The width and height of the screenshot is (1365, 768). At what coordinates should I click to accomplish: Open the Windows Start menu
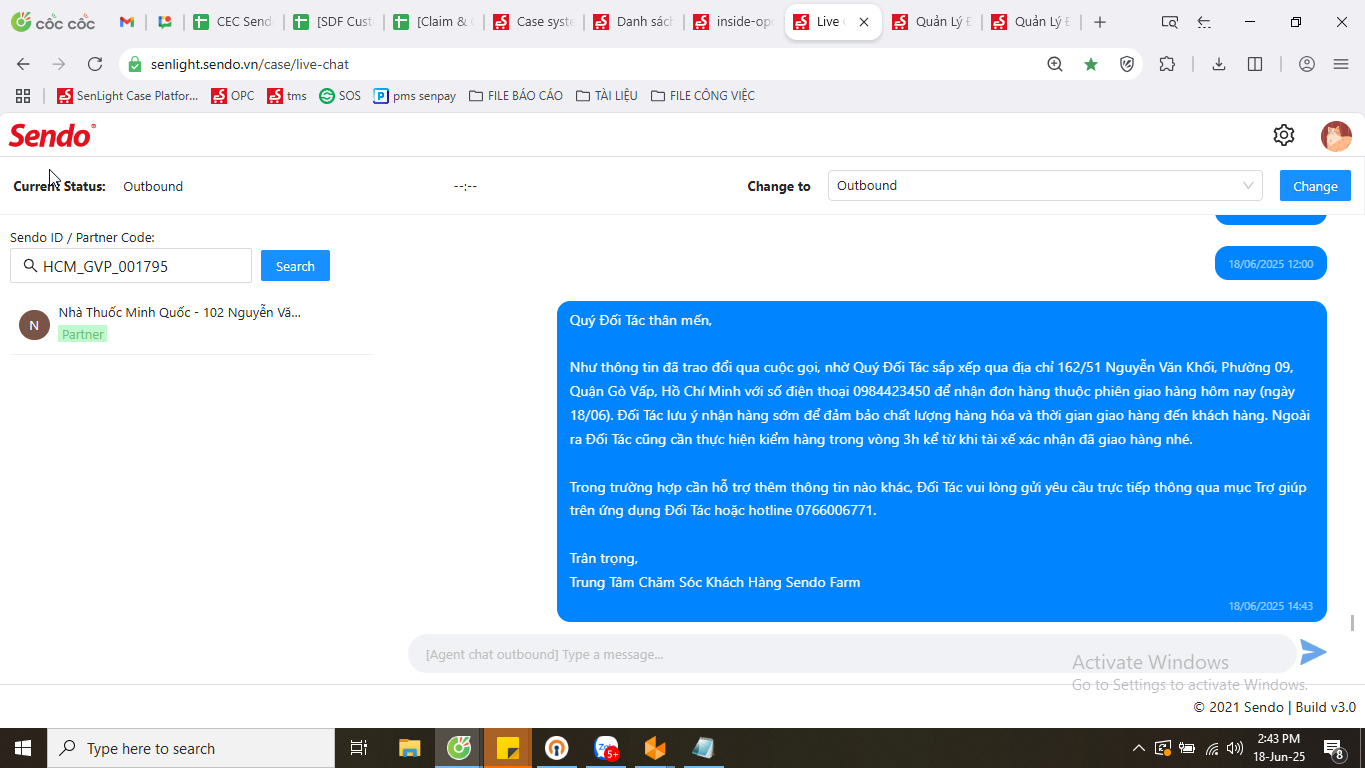point(23,748)
